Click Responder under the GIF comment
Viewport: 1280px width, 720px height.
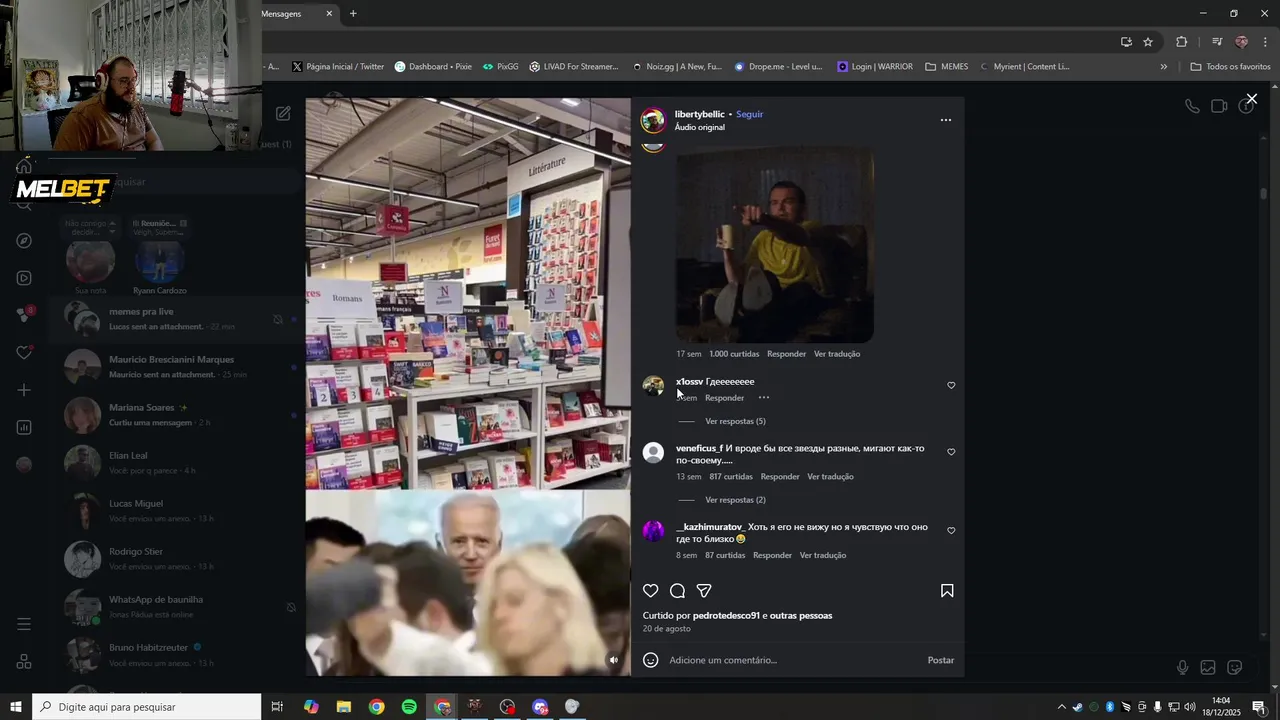786,354
